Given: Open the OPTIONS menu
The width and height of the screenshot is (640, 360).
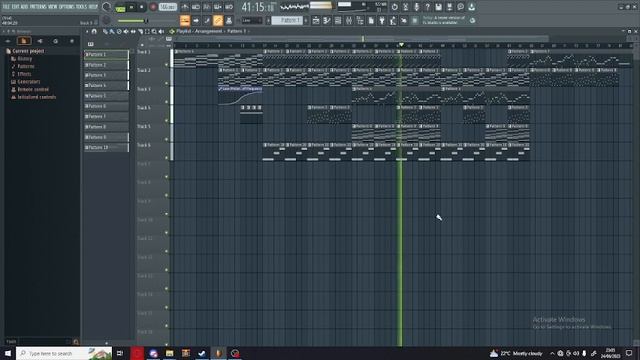Looking at the screenshot, I should tap(67, 7).
